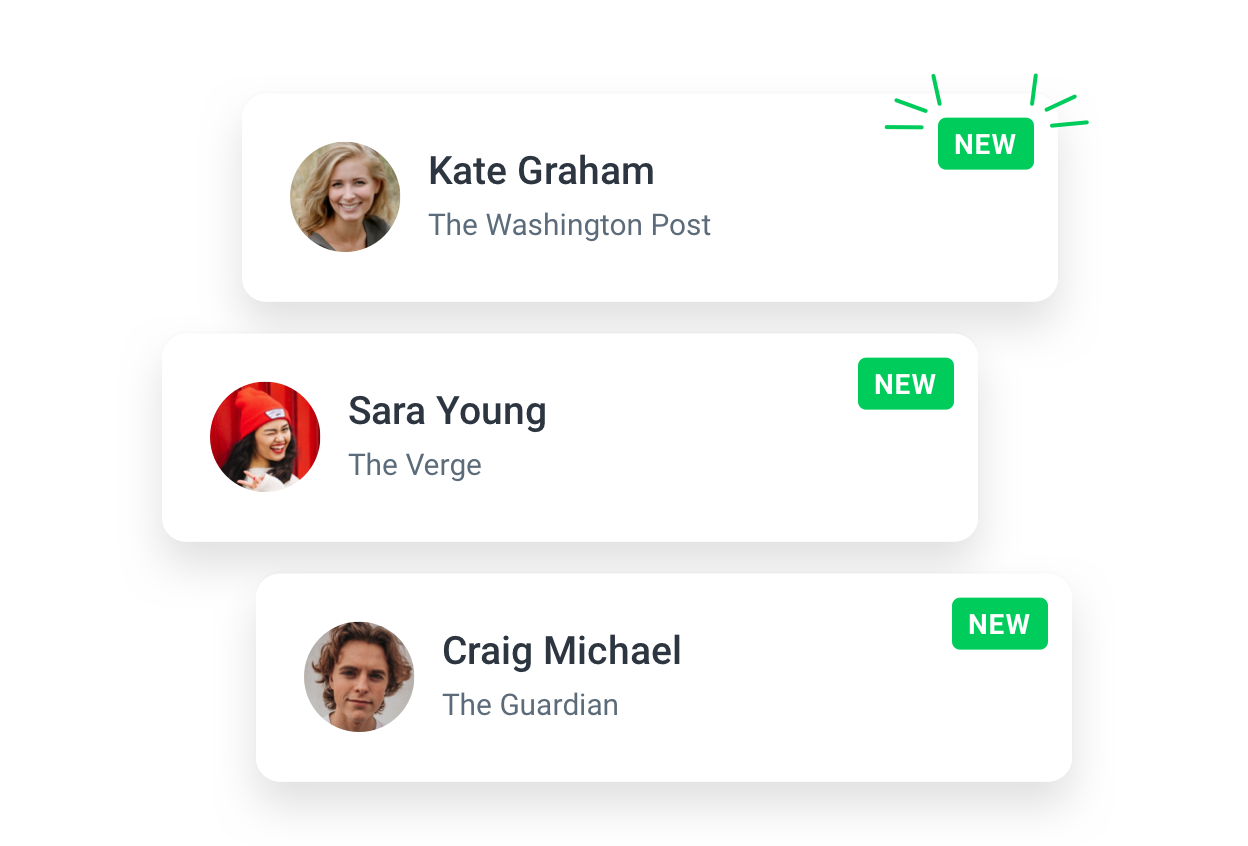Click Kate Graham's profile photo
This screenshot has height=846, width=1248.
pyautogui.click(x=345, y=197)
